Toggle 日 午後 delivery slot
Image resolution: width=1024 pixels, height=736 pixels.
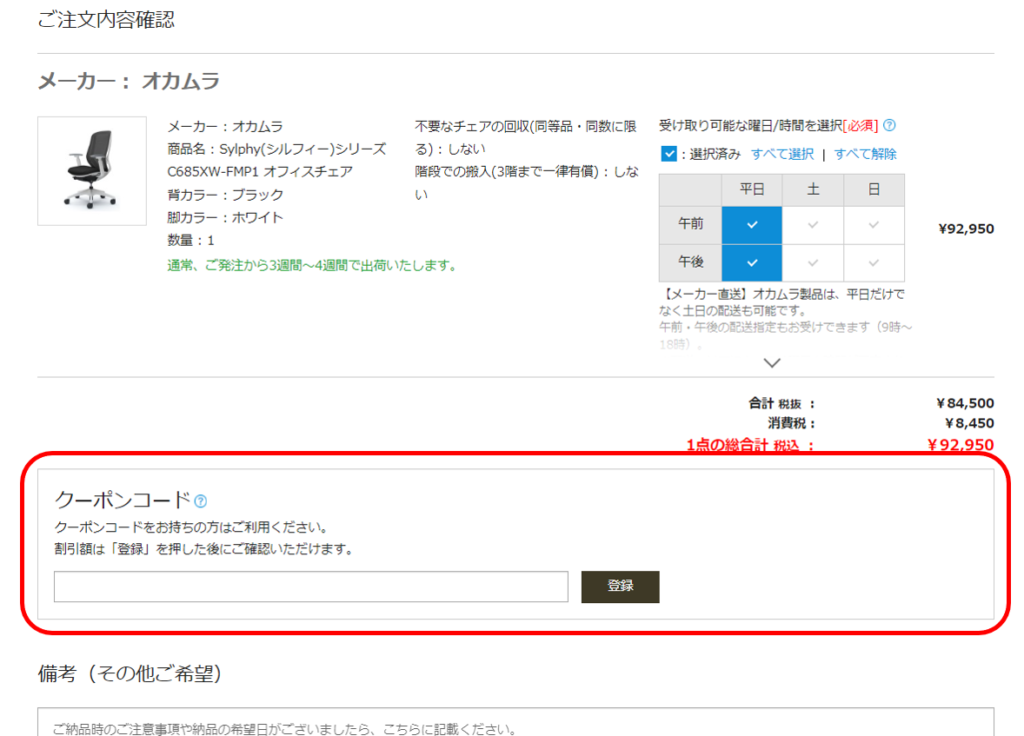(874, 263)
